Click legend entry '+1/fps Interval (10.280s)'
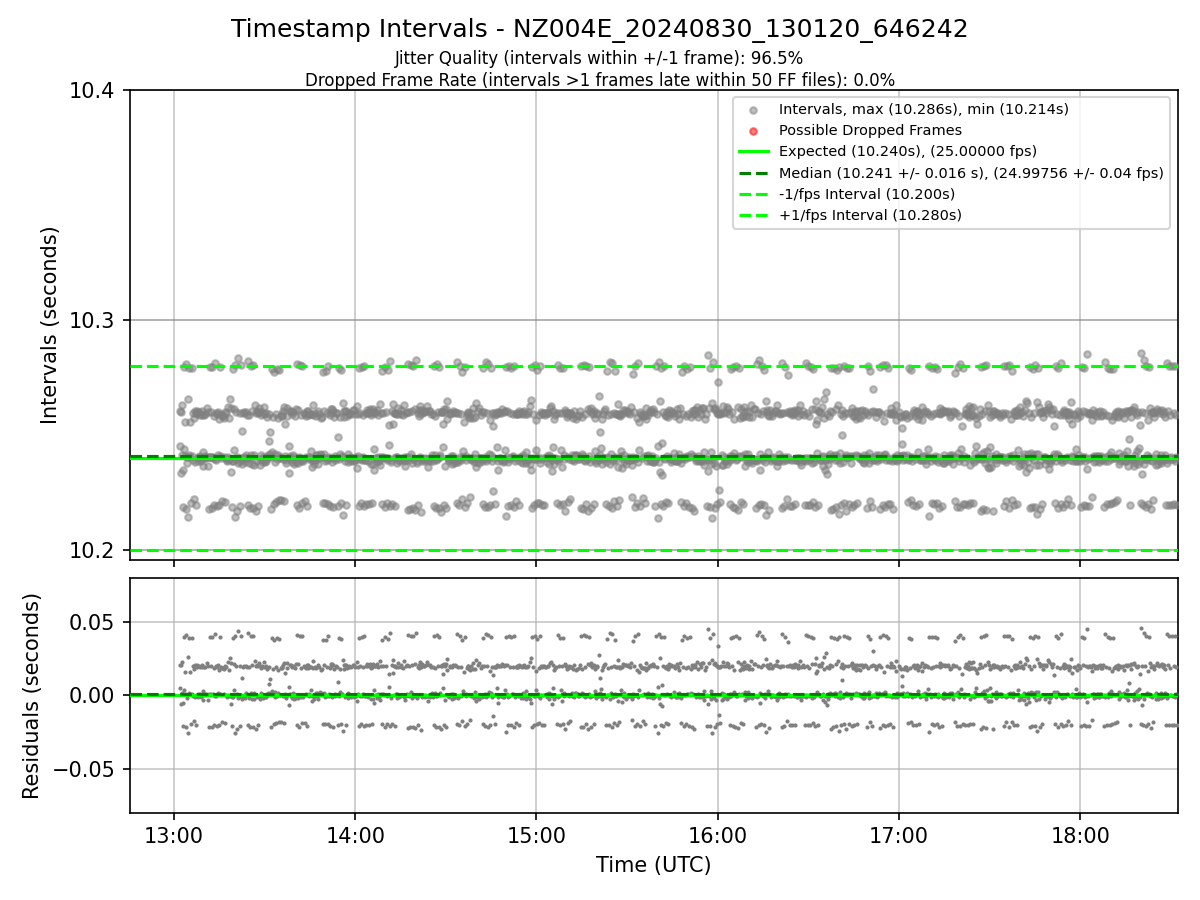 click(x=870, y=214)
